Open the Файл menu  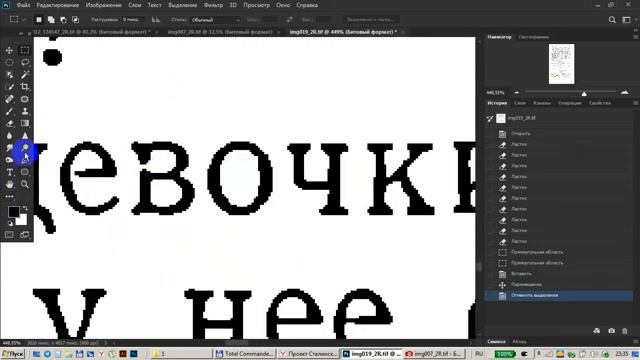(23, 5)
